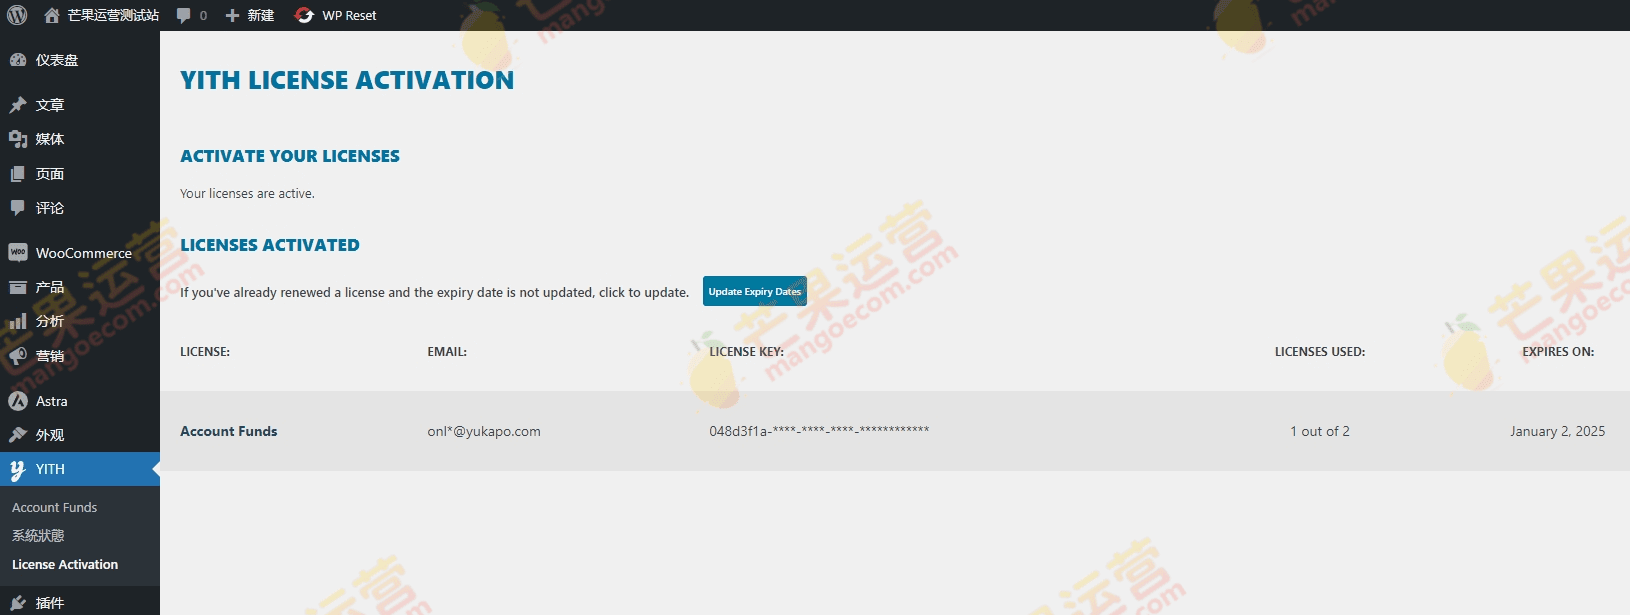The height and width of the screenshot is (615, 1630).
Task: Open License Activation submenu item
Action: click(x=65, y=565)
